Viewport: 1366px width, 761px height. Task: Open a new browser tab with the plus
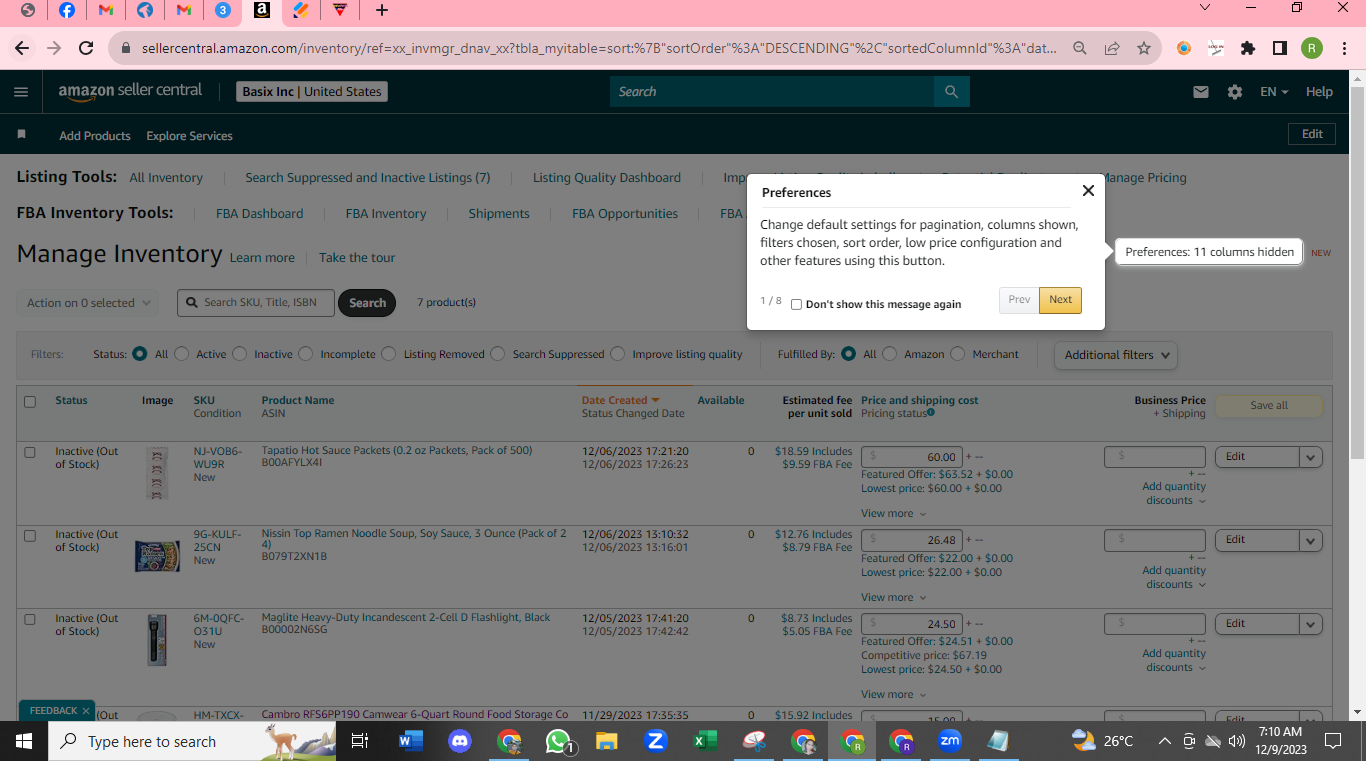point(382,10)
